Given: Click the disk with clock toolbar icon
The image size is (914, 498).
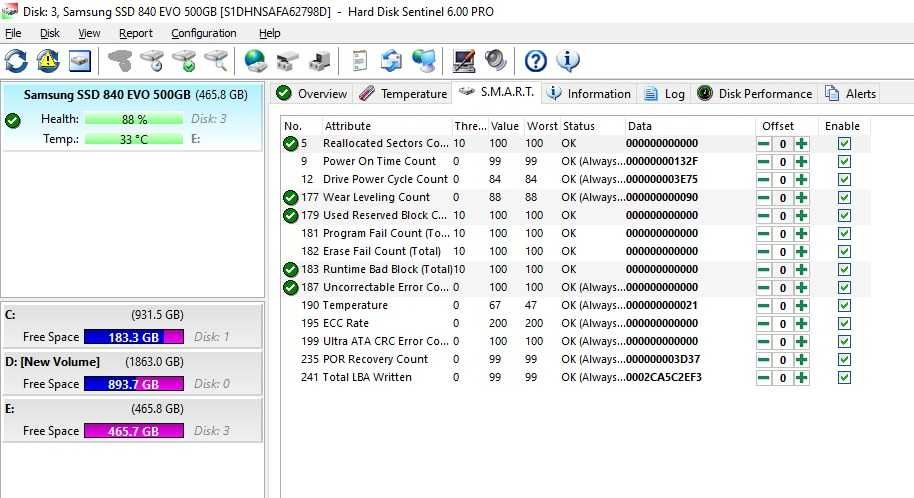Looking at the screenshot, I should (x=152, y=61).
